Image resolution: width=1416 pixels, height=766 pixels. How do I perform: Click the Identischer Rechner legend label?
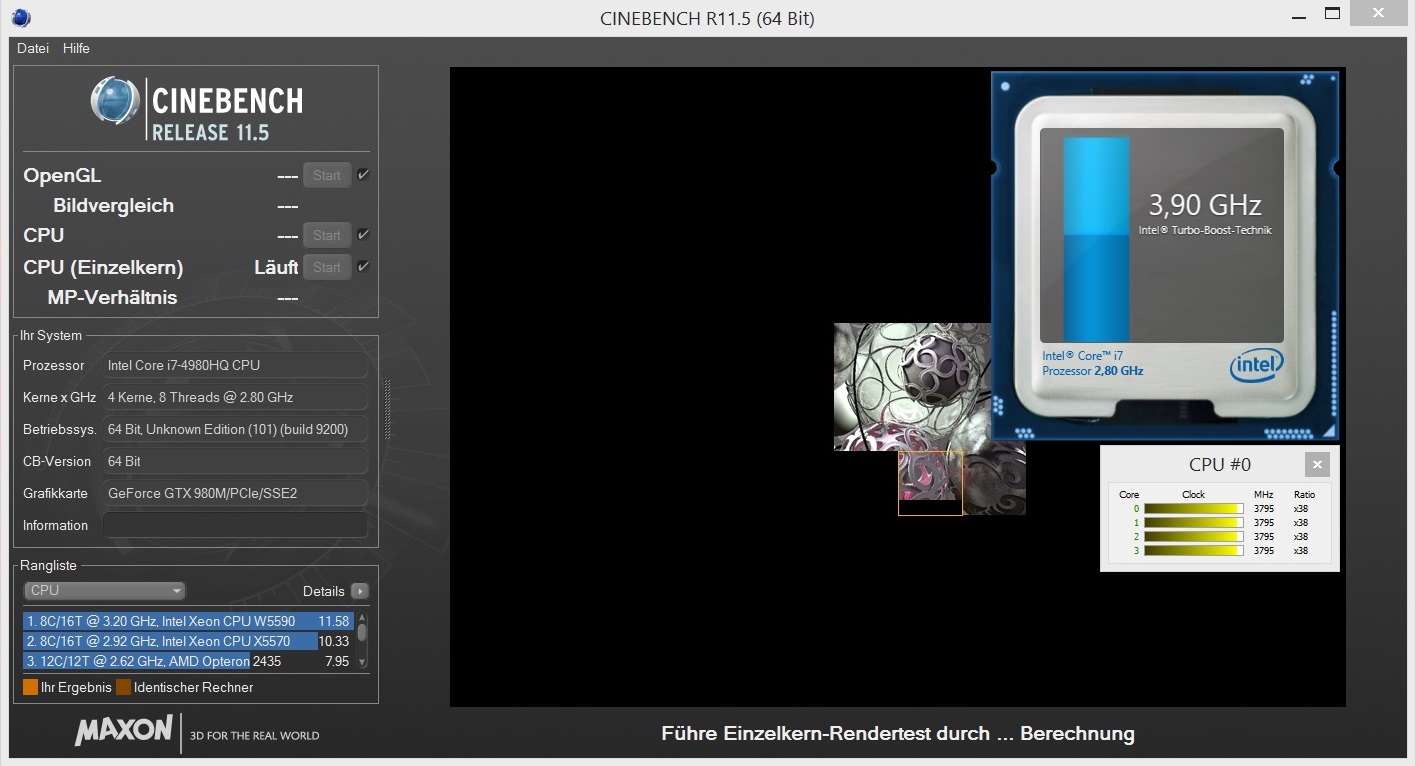click(193, 687)
